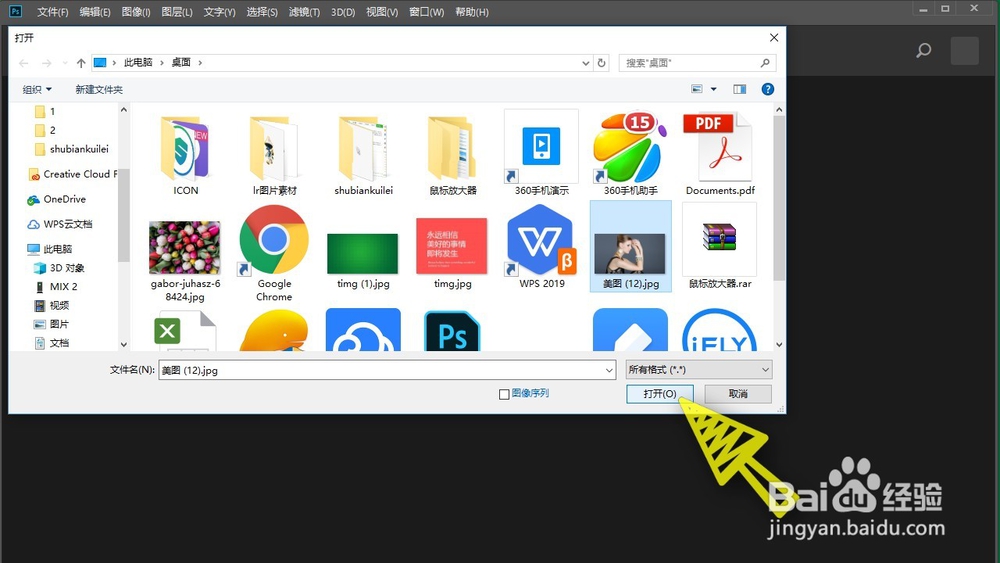Open the recent locations dropdown arrow
The height and width of the screenshot is (563, 1000).
tap(65, 62)
